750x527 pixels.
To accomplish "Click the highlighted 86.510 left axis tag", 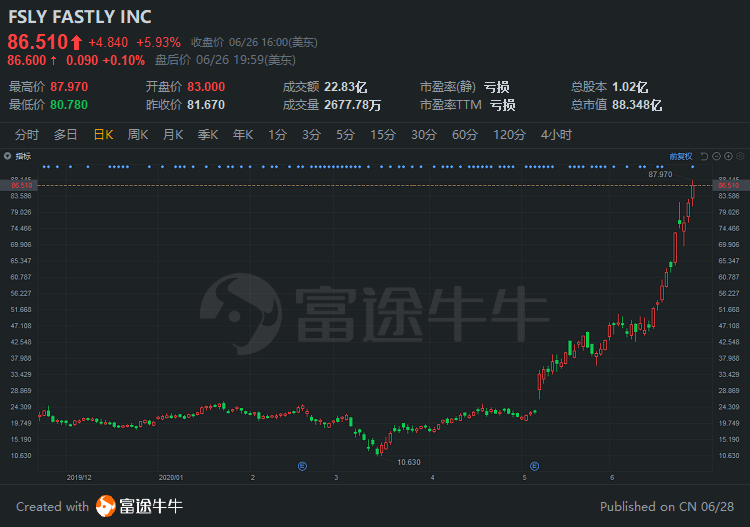I will [19, 185].
